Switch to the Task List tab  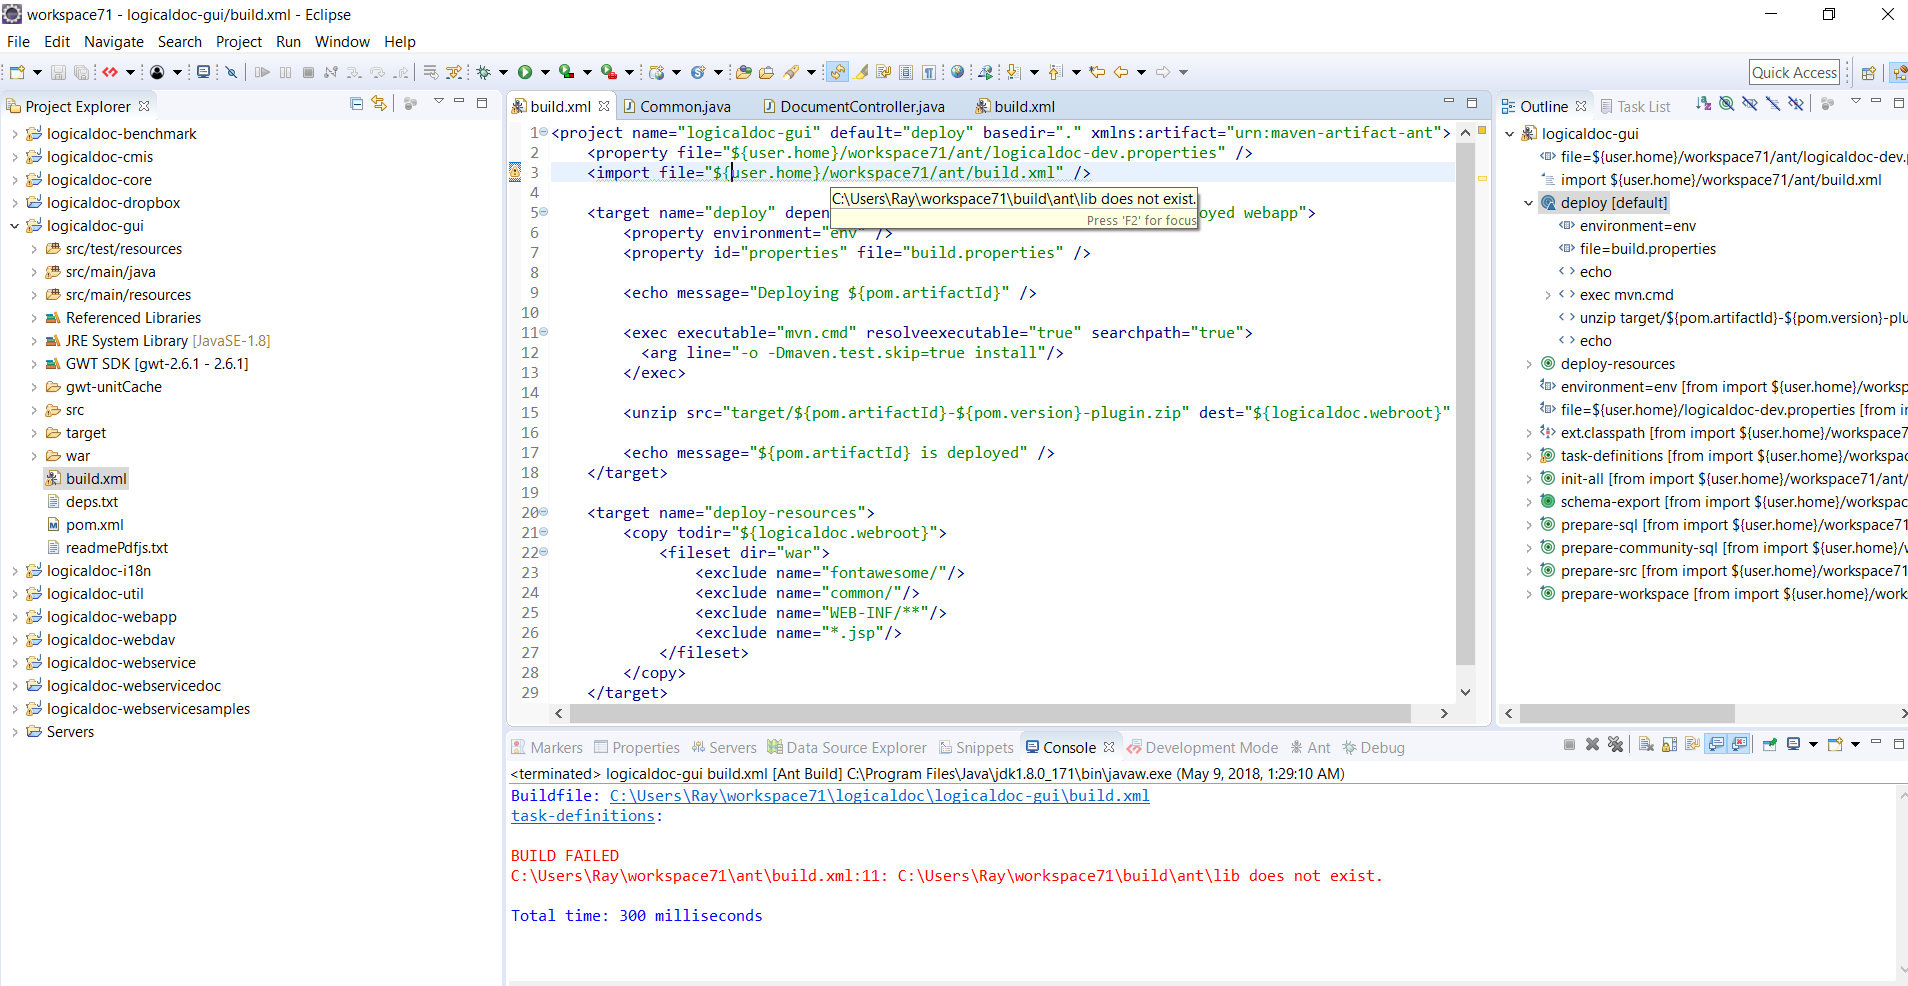(1635, 107)
